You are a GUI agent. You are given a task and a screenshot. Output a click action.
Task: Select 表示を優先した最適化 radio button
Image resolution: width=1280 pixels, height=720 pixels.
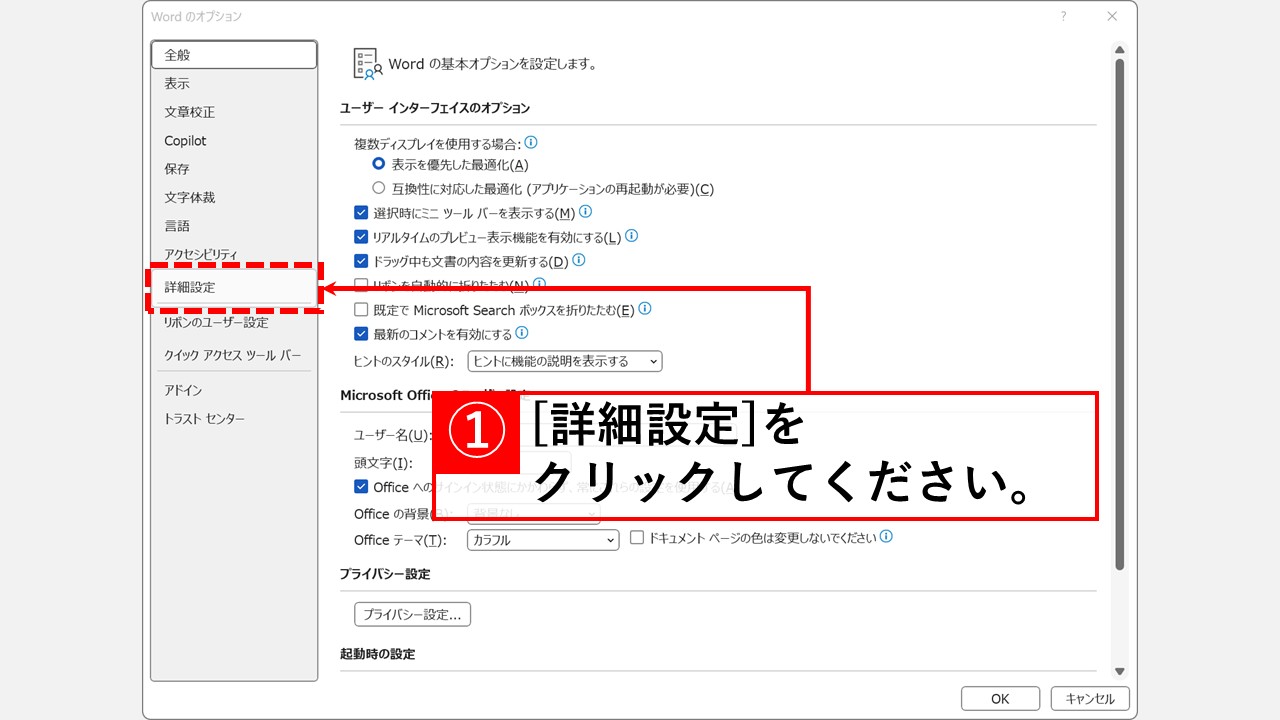click(x=379, y=164)
